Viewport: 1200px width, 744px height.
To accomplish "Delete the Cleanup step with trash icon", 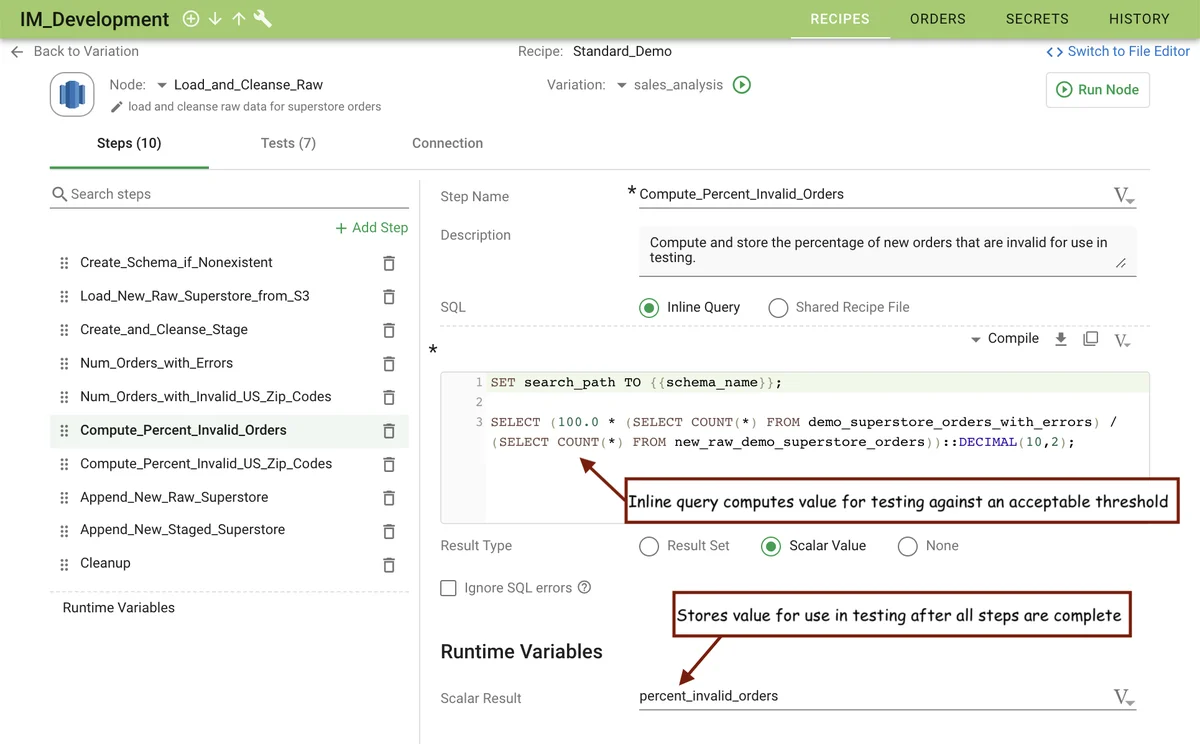I will [389, 564].
